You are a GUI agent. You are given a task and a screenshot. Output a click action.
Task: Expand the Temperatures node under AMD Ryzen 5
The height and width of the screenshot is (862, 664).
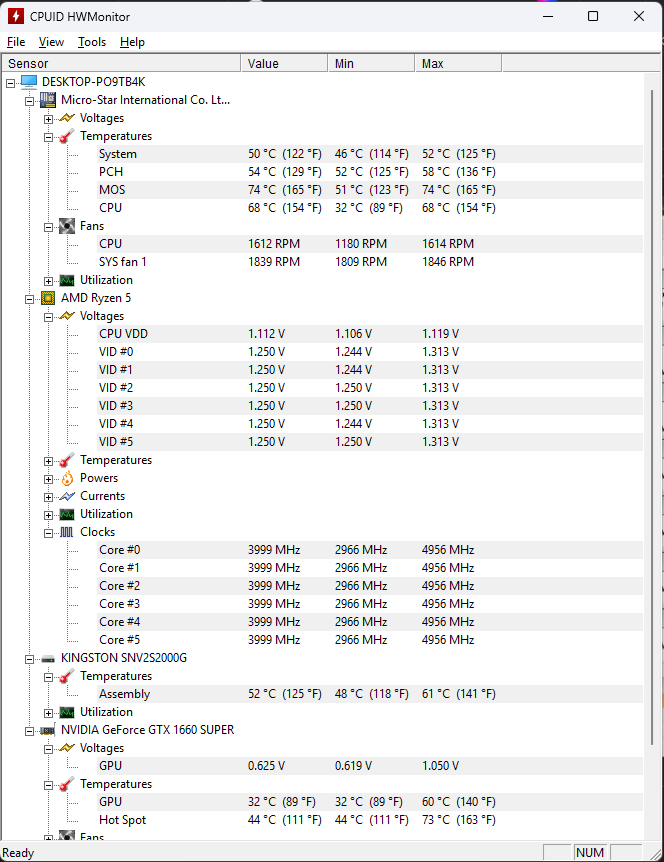point(48,460)
